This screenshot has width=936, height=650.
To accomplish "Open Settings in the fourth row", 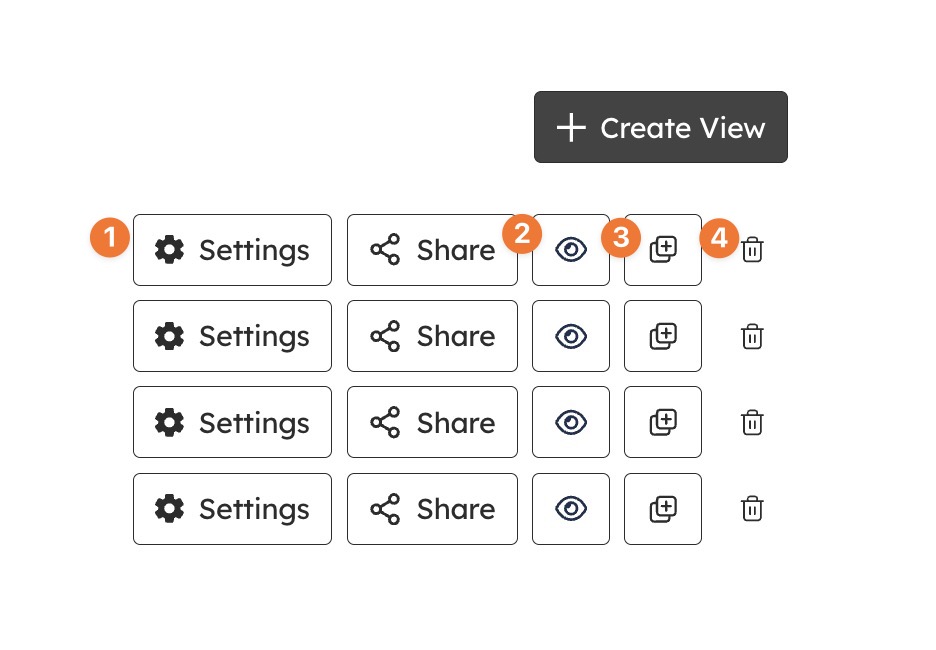I will [x=232, y=509].
